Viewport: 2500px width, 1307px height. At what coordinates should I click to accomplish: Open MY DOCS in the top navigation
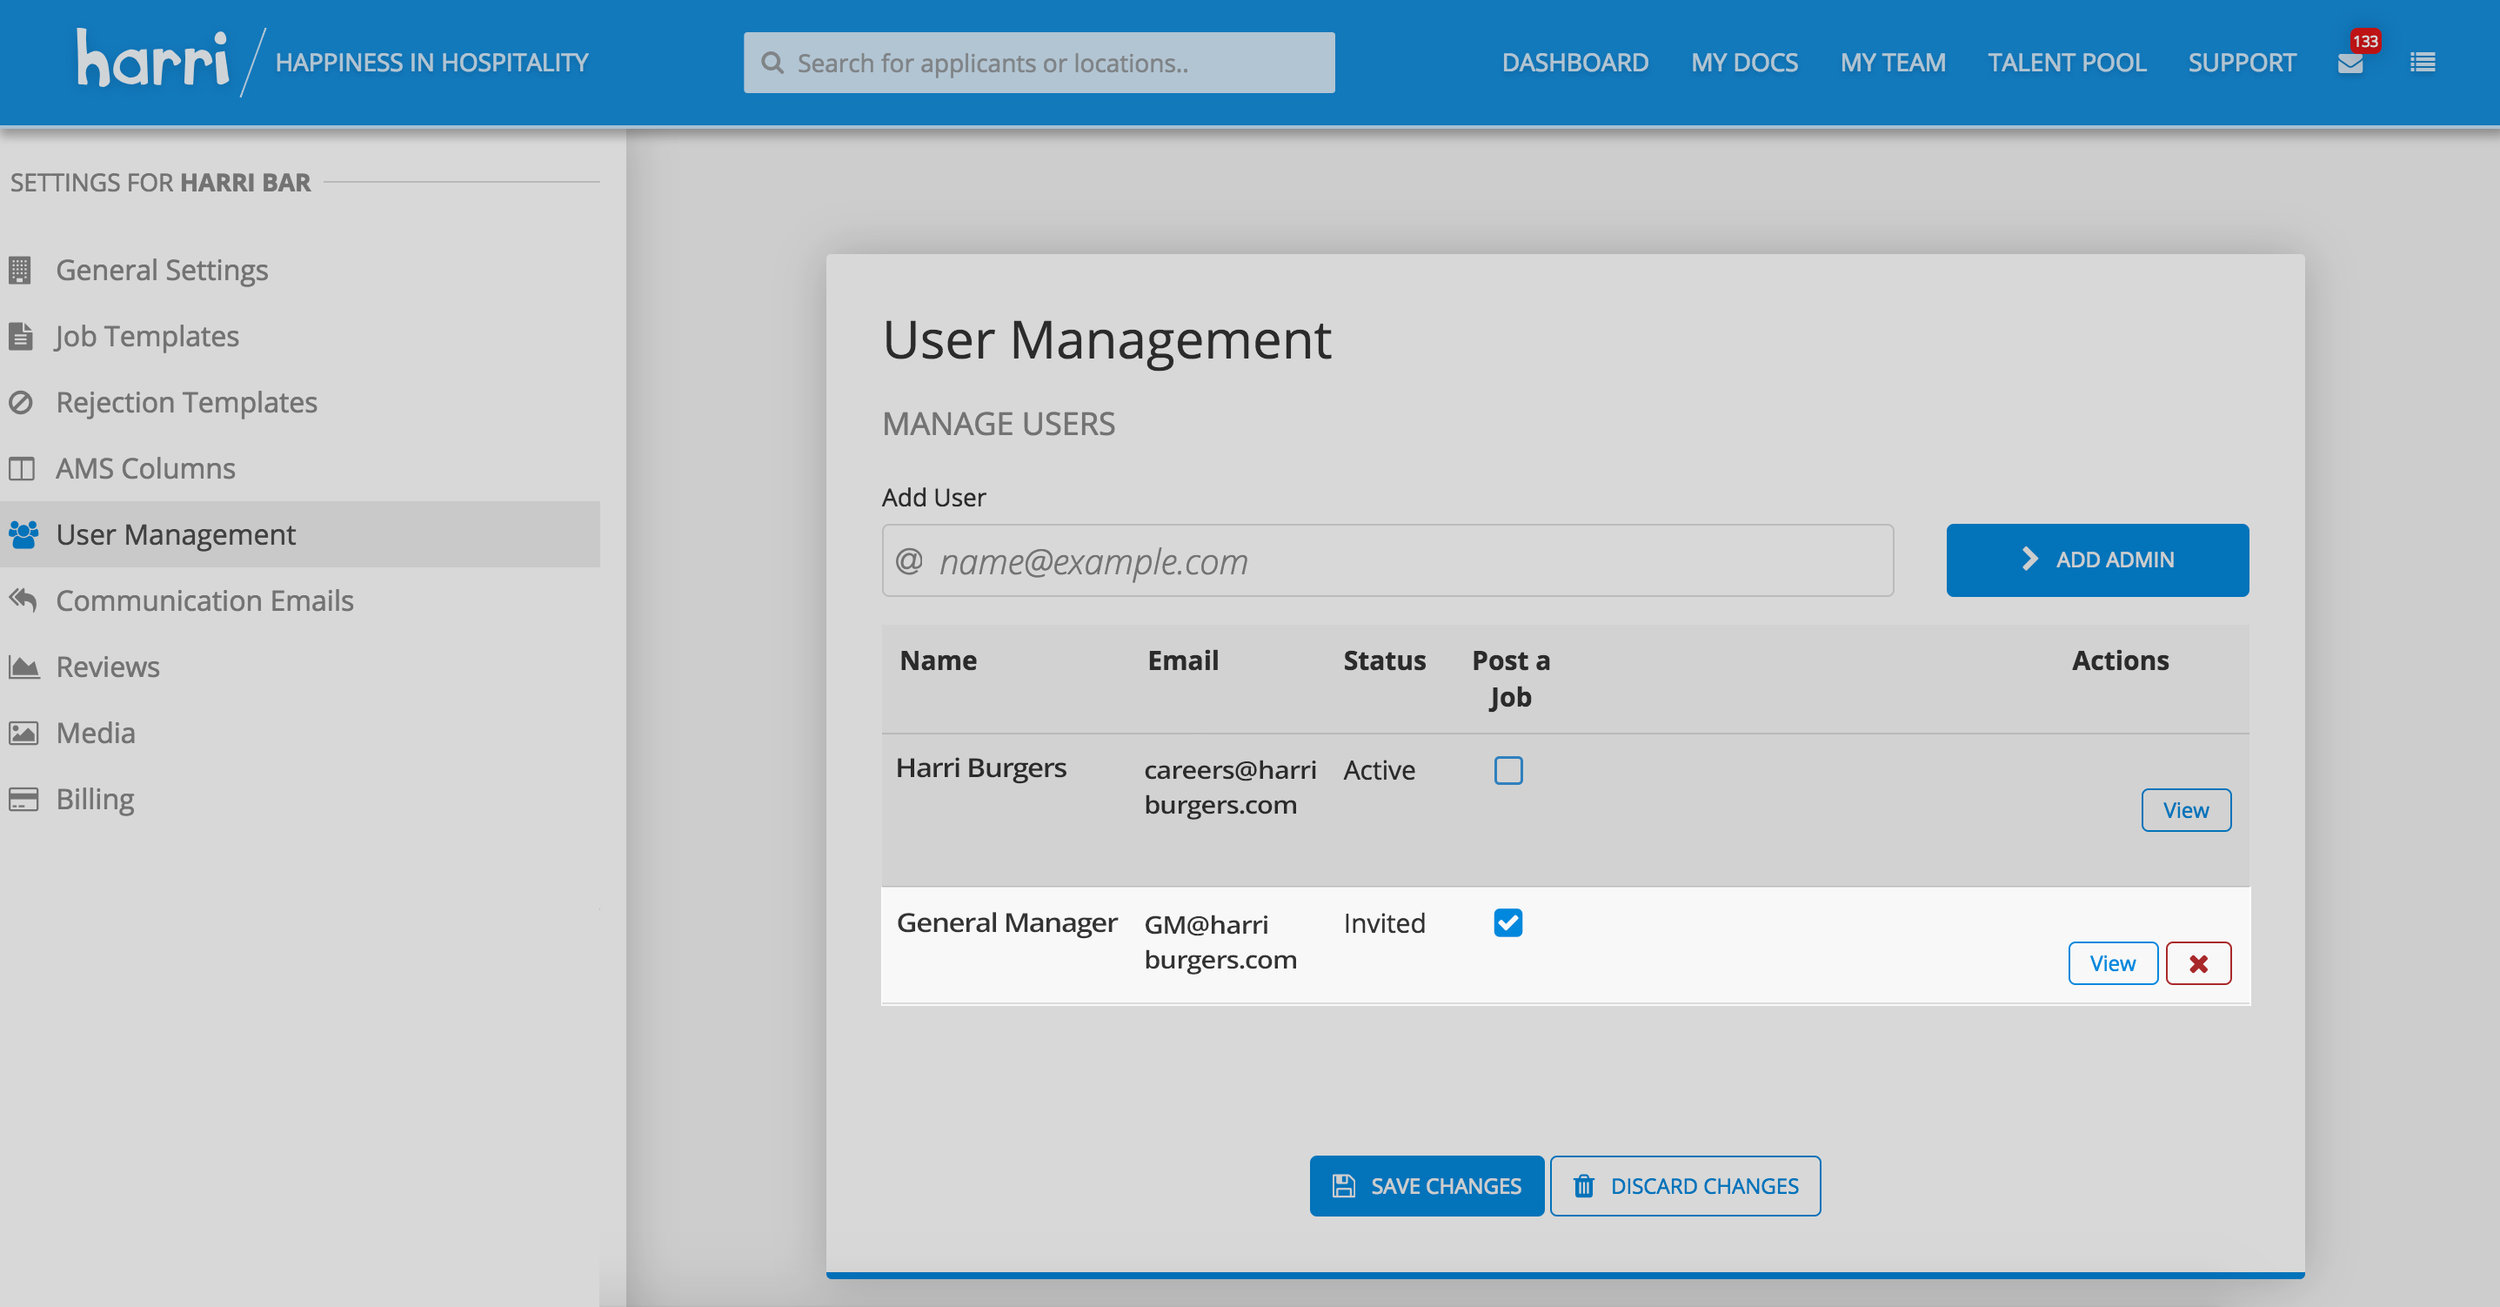point(1744,63)
